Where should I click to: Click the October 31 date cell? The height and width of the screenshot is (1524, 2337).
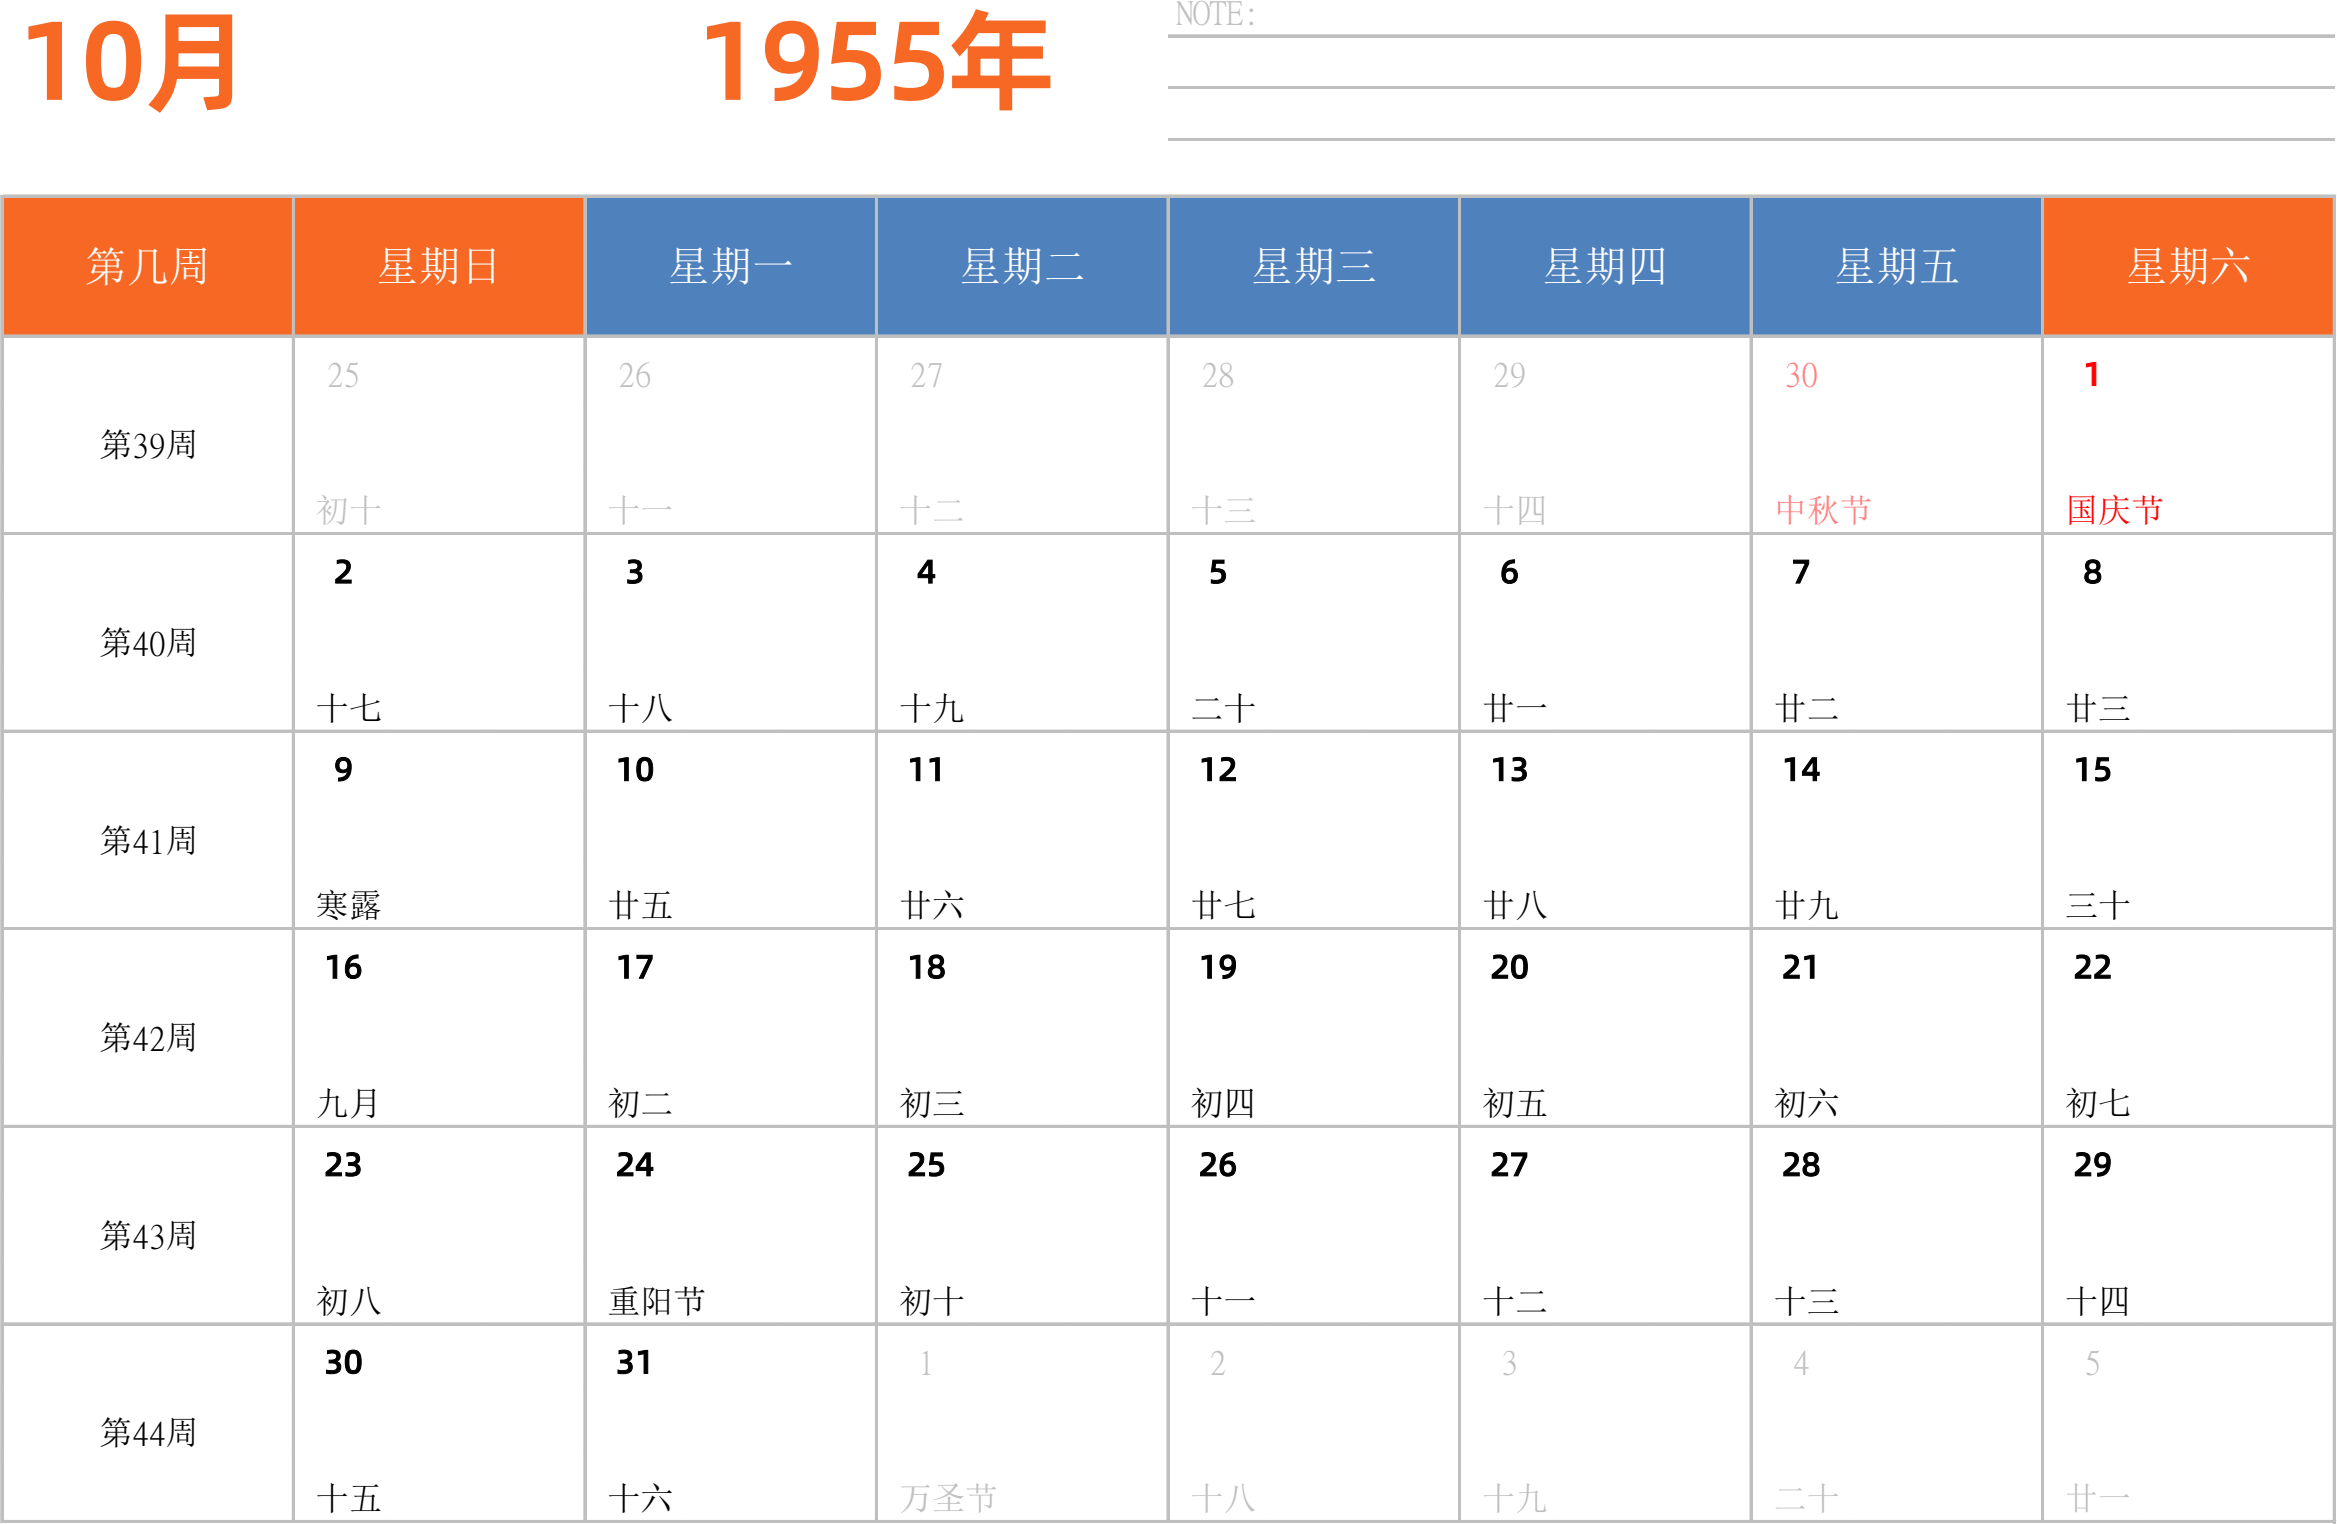point(730,1424)
